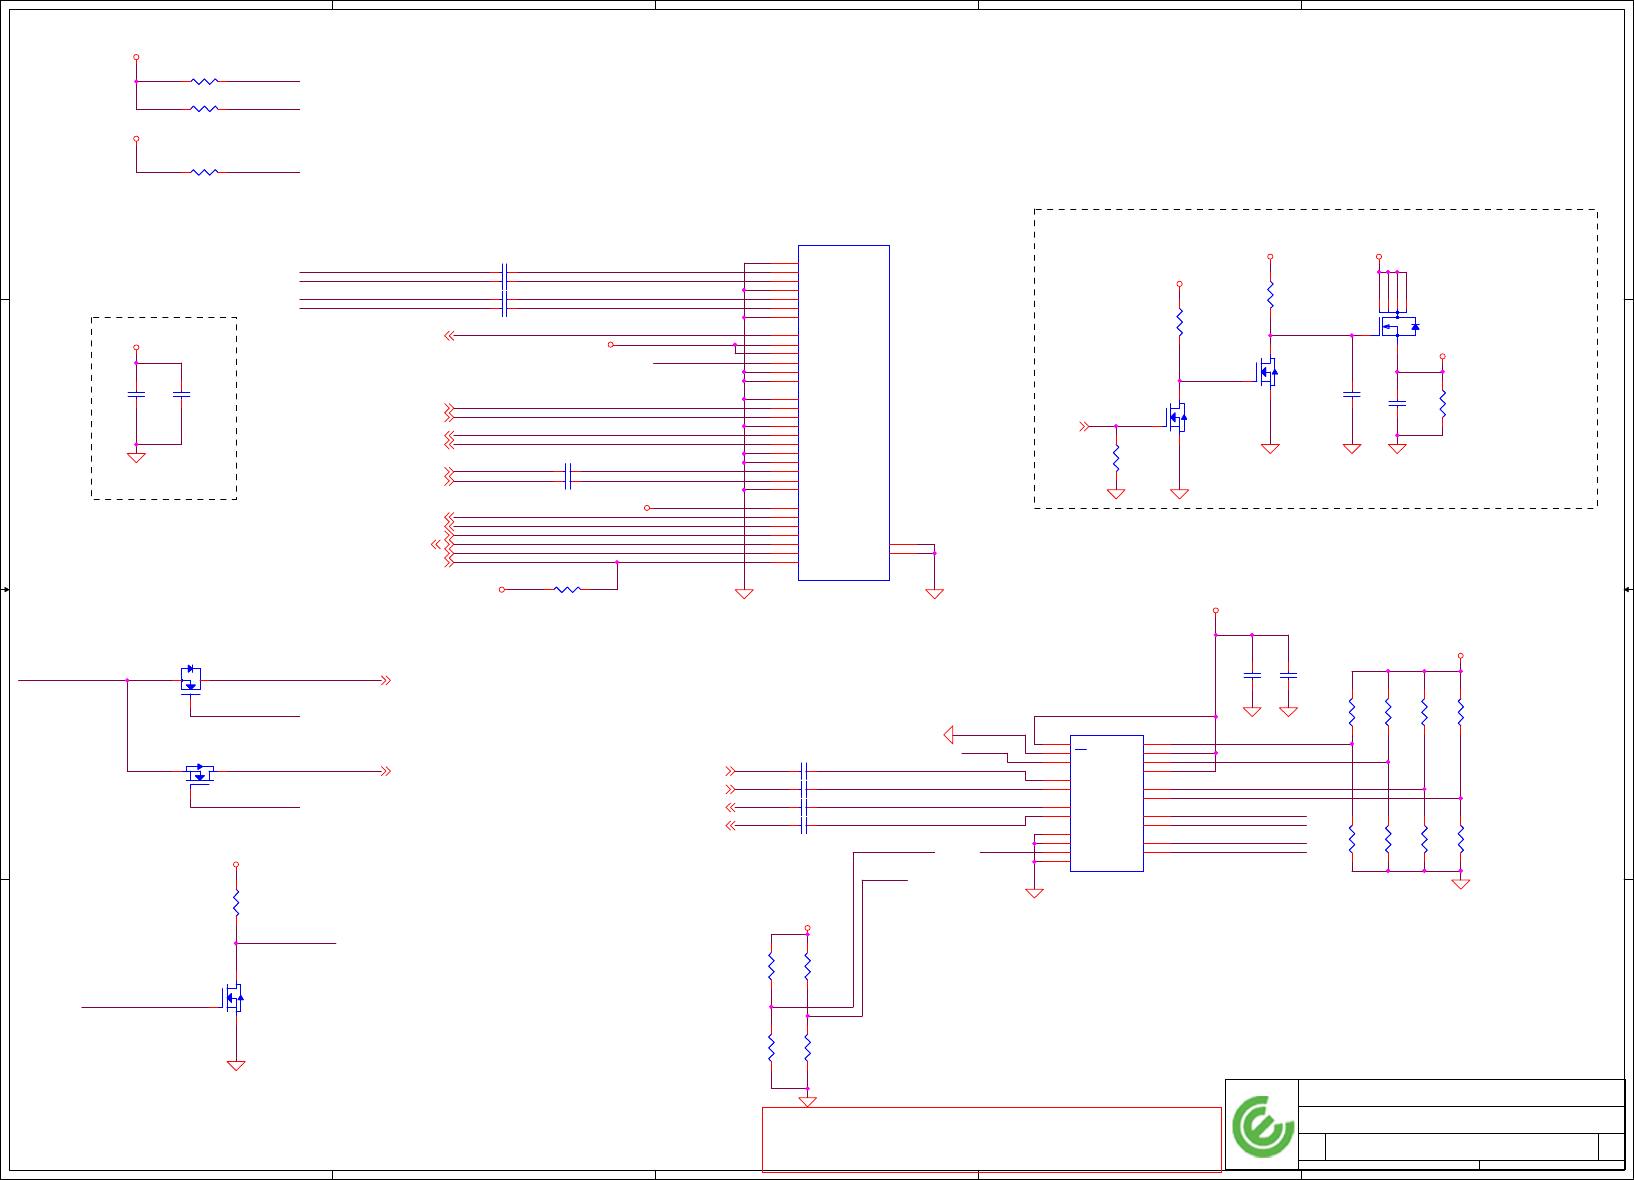Click the outward-offset double-chevron port left of the large connector
1634x1180 pixels.
point(436,544)
